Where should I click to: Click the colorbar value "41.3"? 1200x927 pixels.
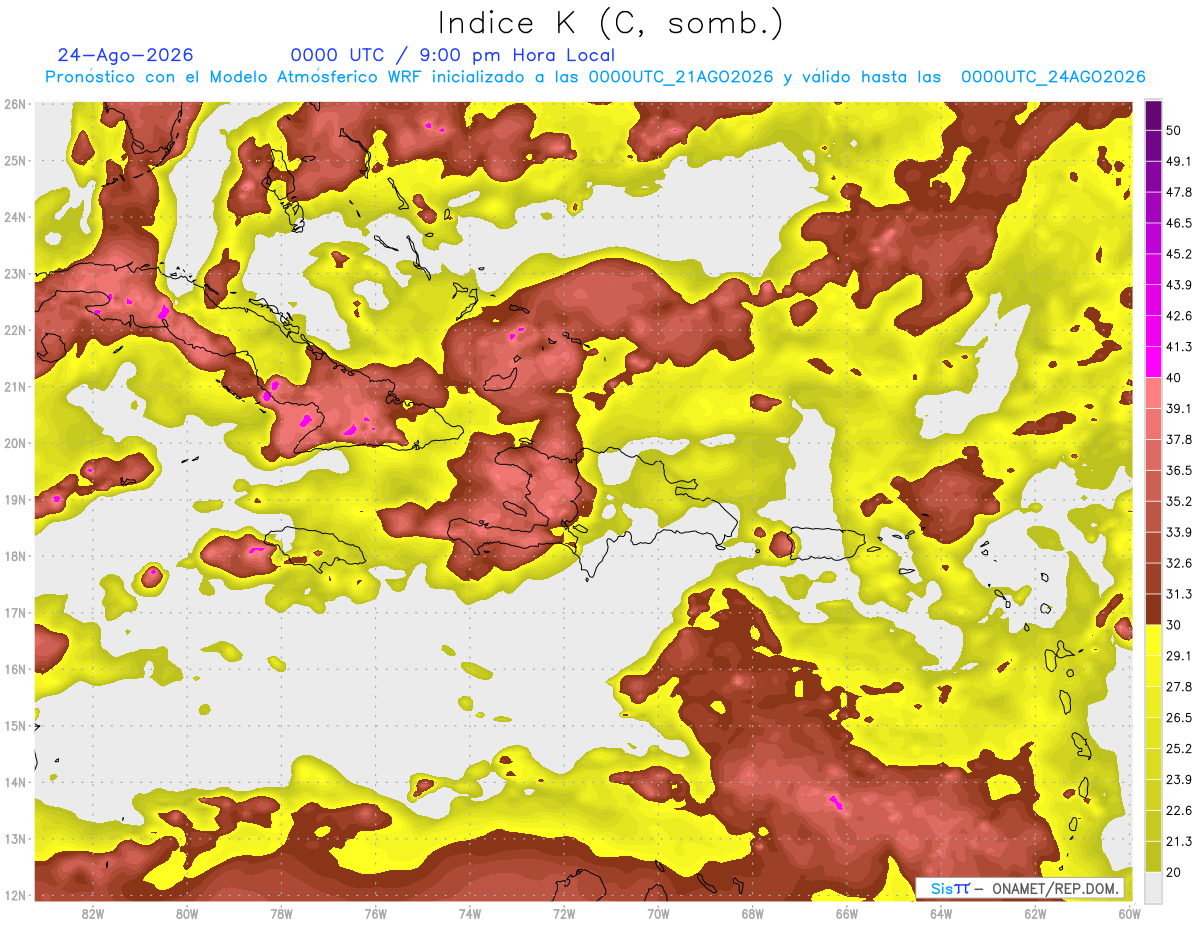1179,347
